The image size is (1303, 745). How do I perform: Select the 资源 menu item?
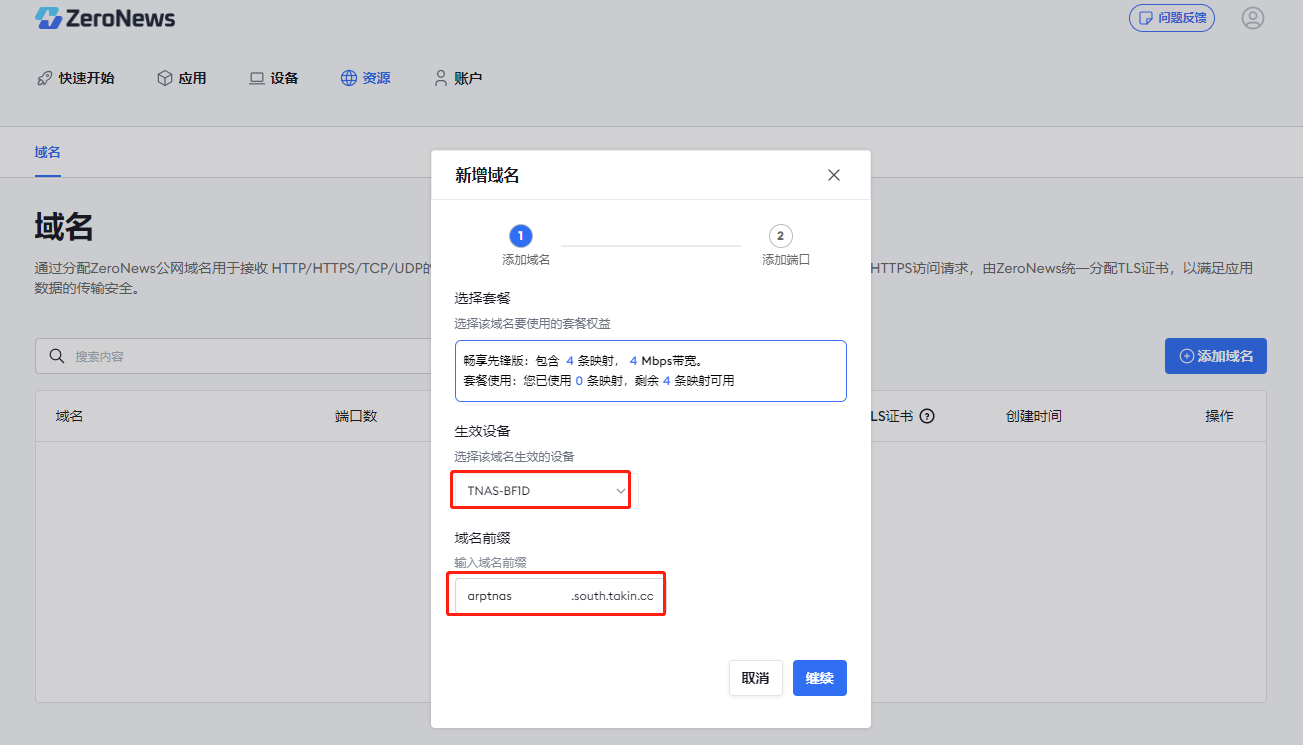366,78
